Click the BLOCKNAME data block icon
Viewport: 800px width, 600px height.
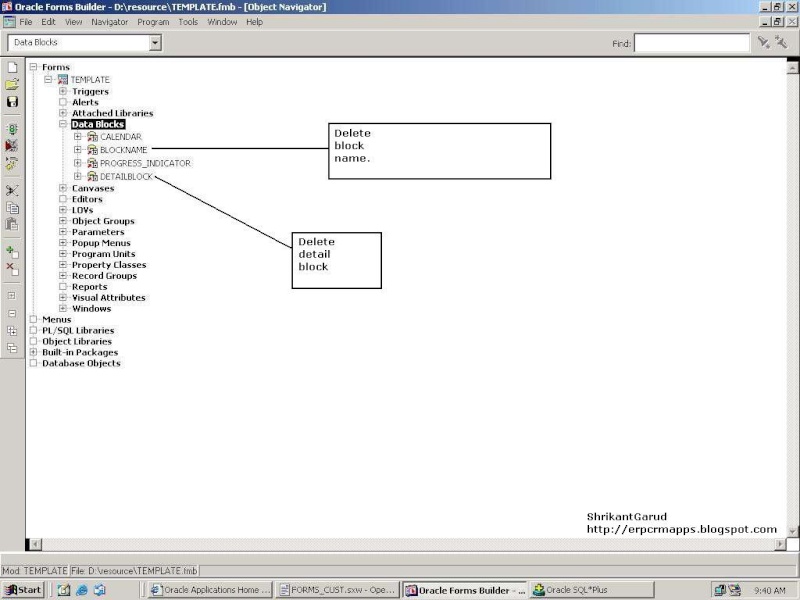click(92, 150)
